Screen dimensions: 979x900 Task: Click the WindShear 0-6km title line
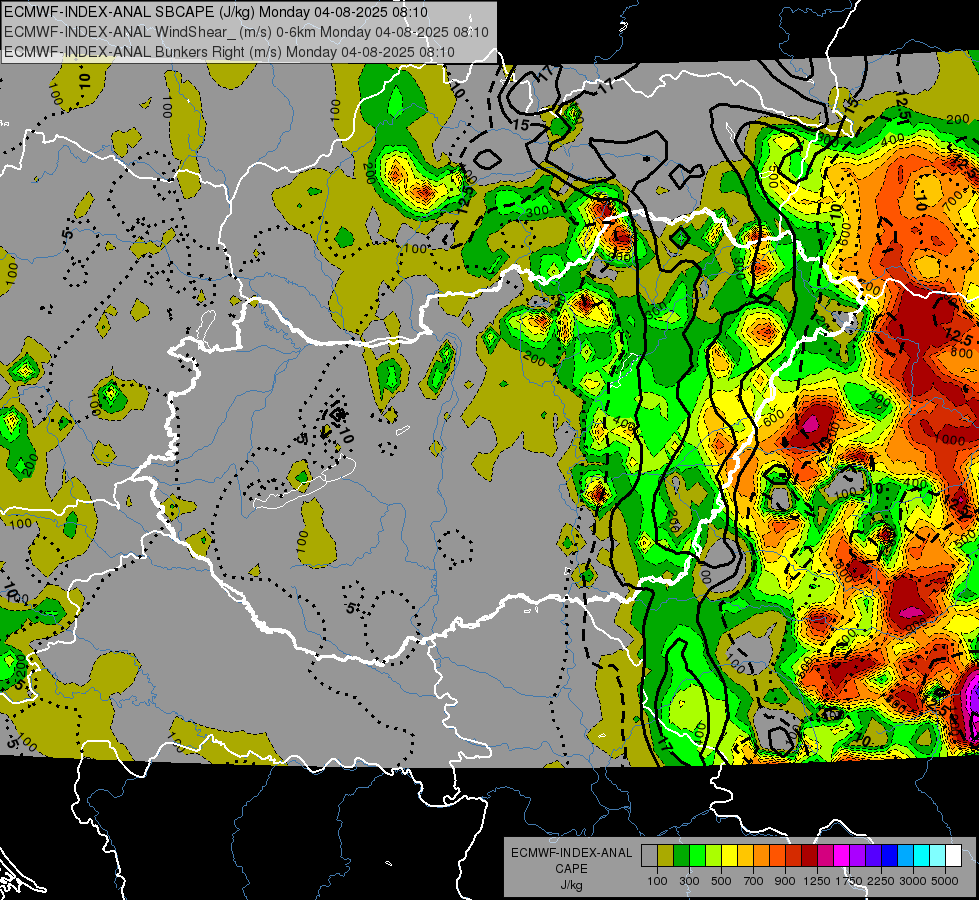(246, 32)
